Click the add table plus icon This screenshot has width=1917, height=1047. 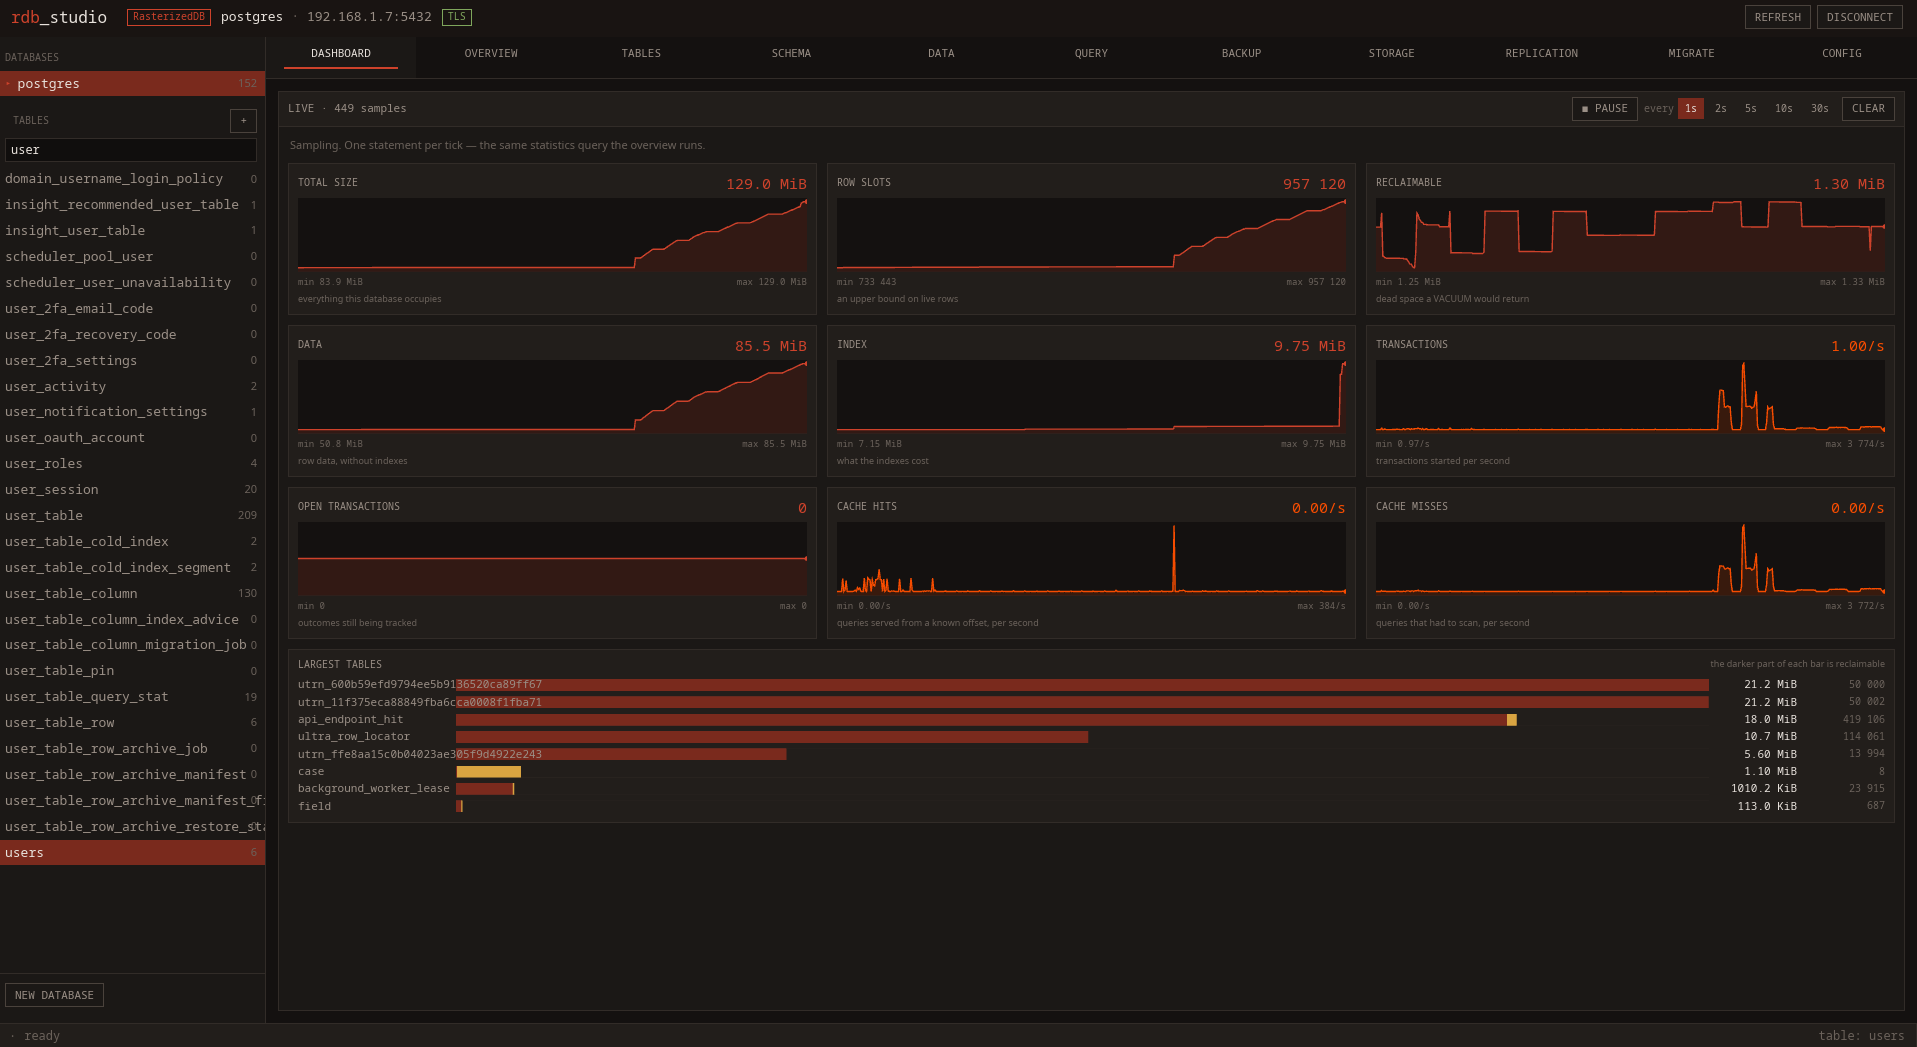click(x=243, y=121)
